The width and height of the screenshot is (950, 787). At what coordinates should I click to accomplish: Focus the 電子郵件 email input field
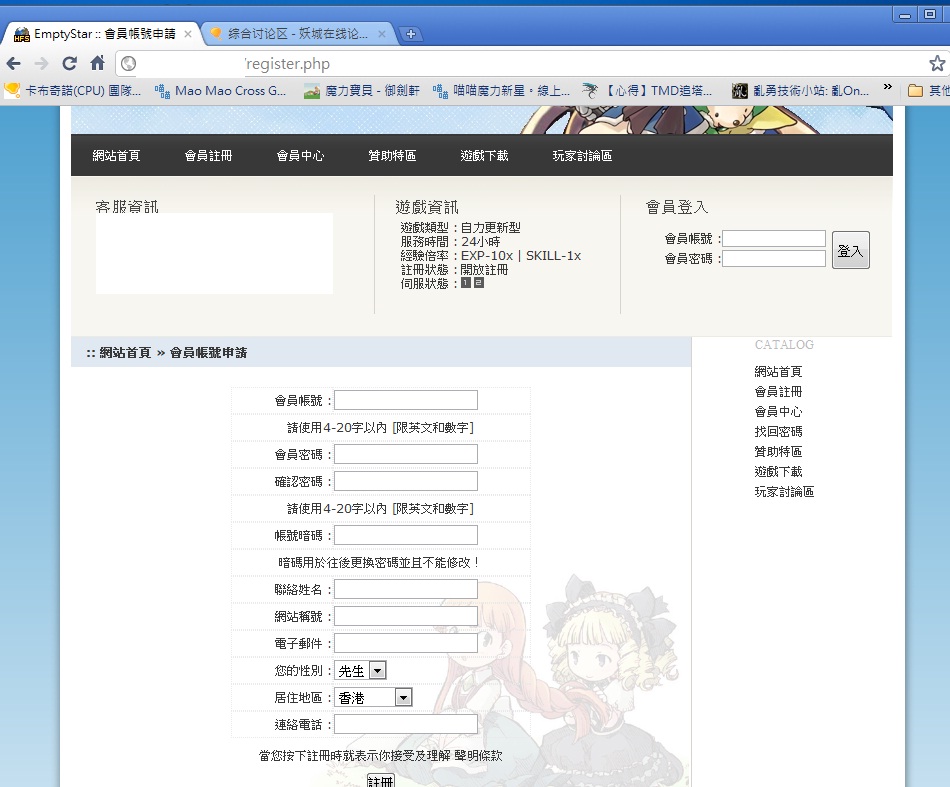405,644
